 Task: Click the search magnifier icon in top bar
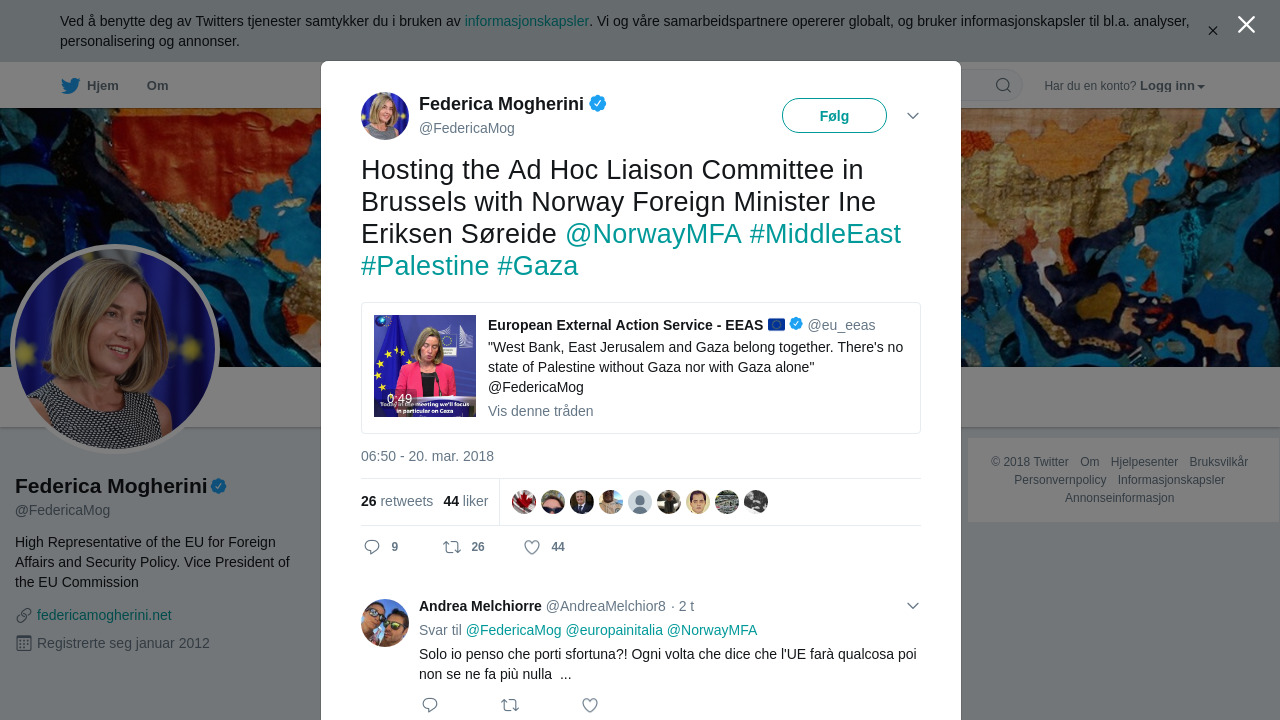[x=1003, y=85]
